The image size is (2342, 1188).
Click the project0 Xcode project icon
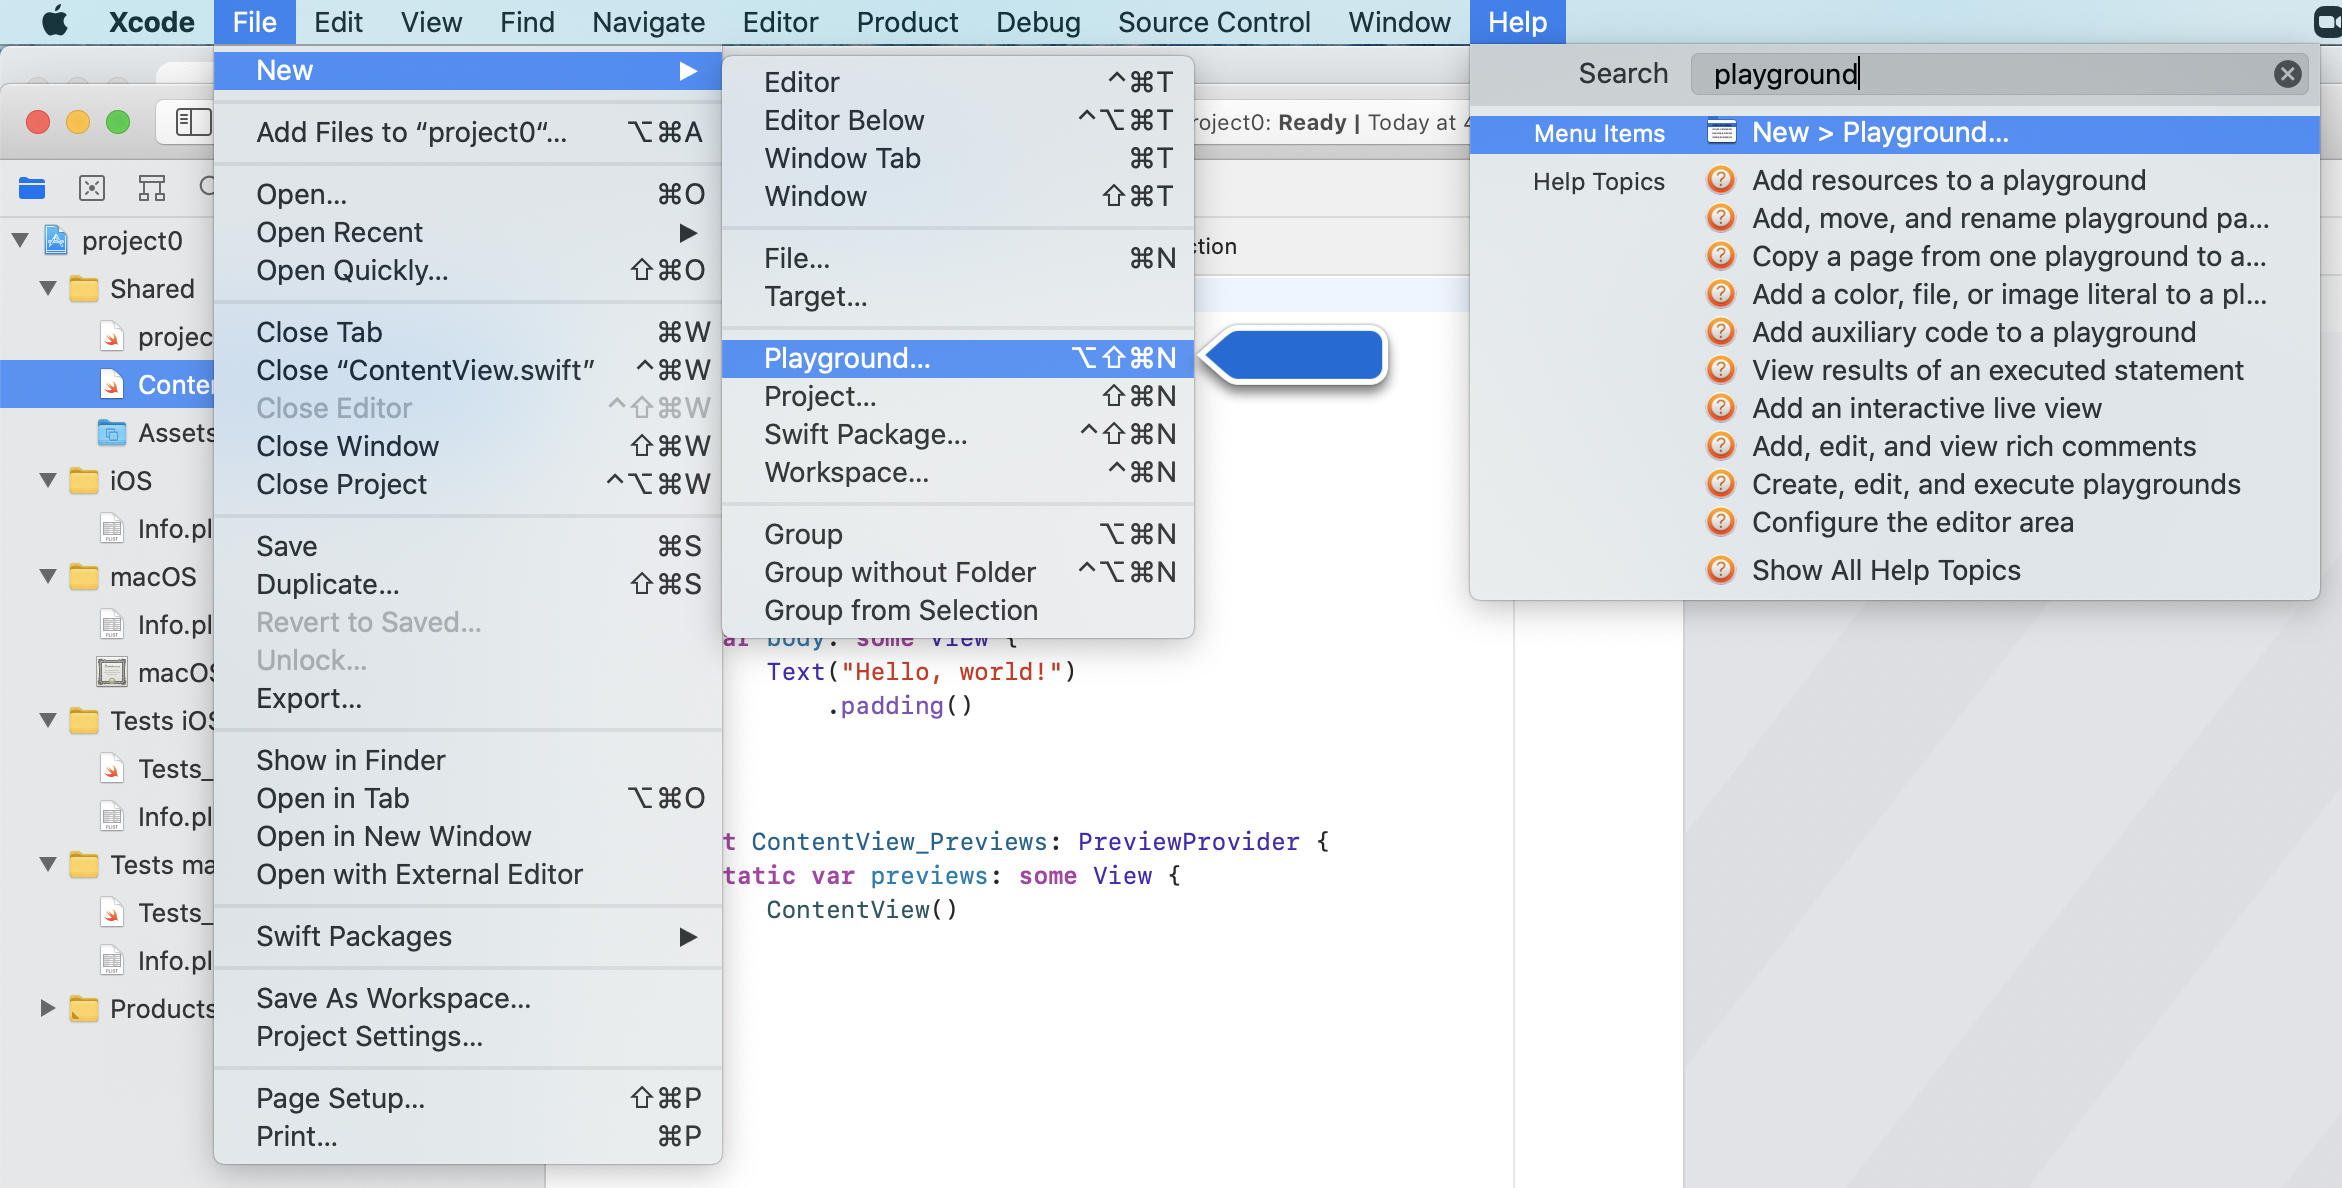57,241
